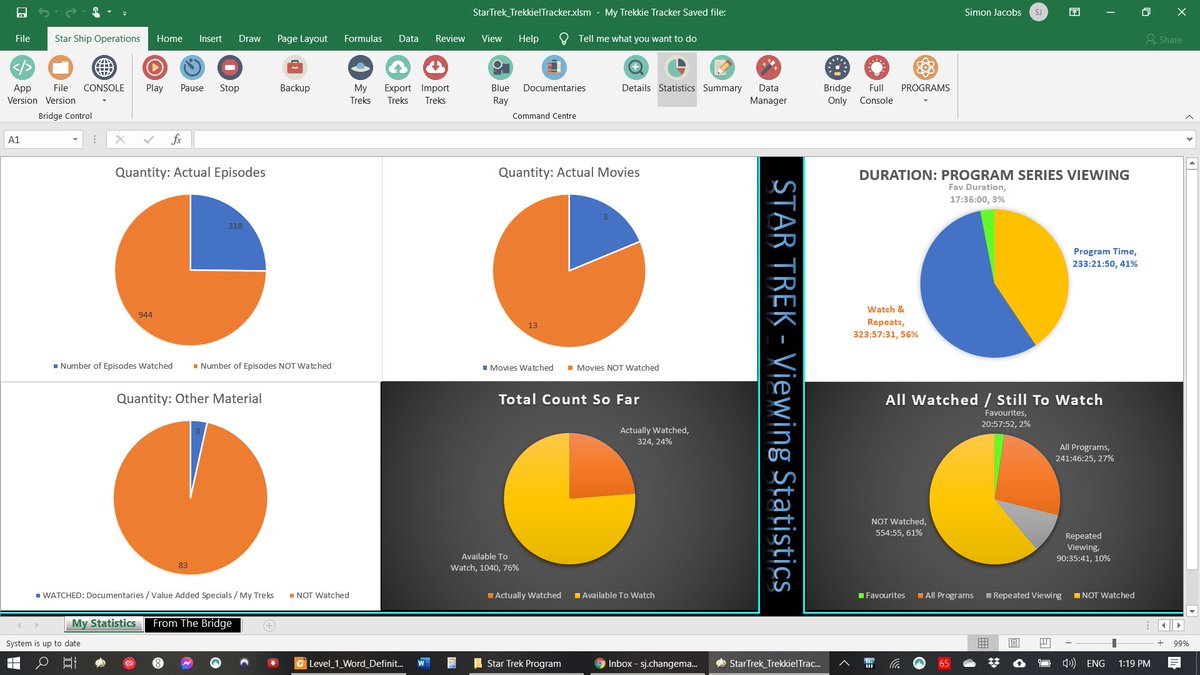The width and height of the screenshot is (1200, 675).
Task: Toggle touch/mouse mode in Quick Access
Action: [x=96, y=13]
